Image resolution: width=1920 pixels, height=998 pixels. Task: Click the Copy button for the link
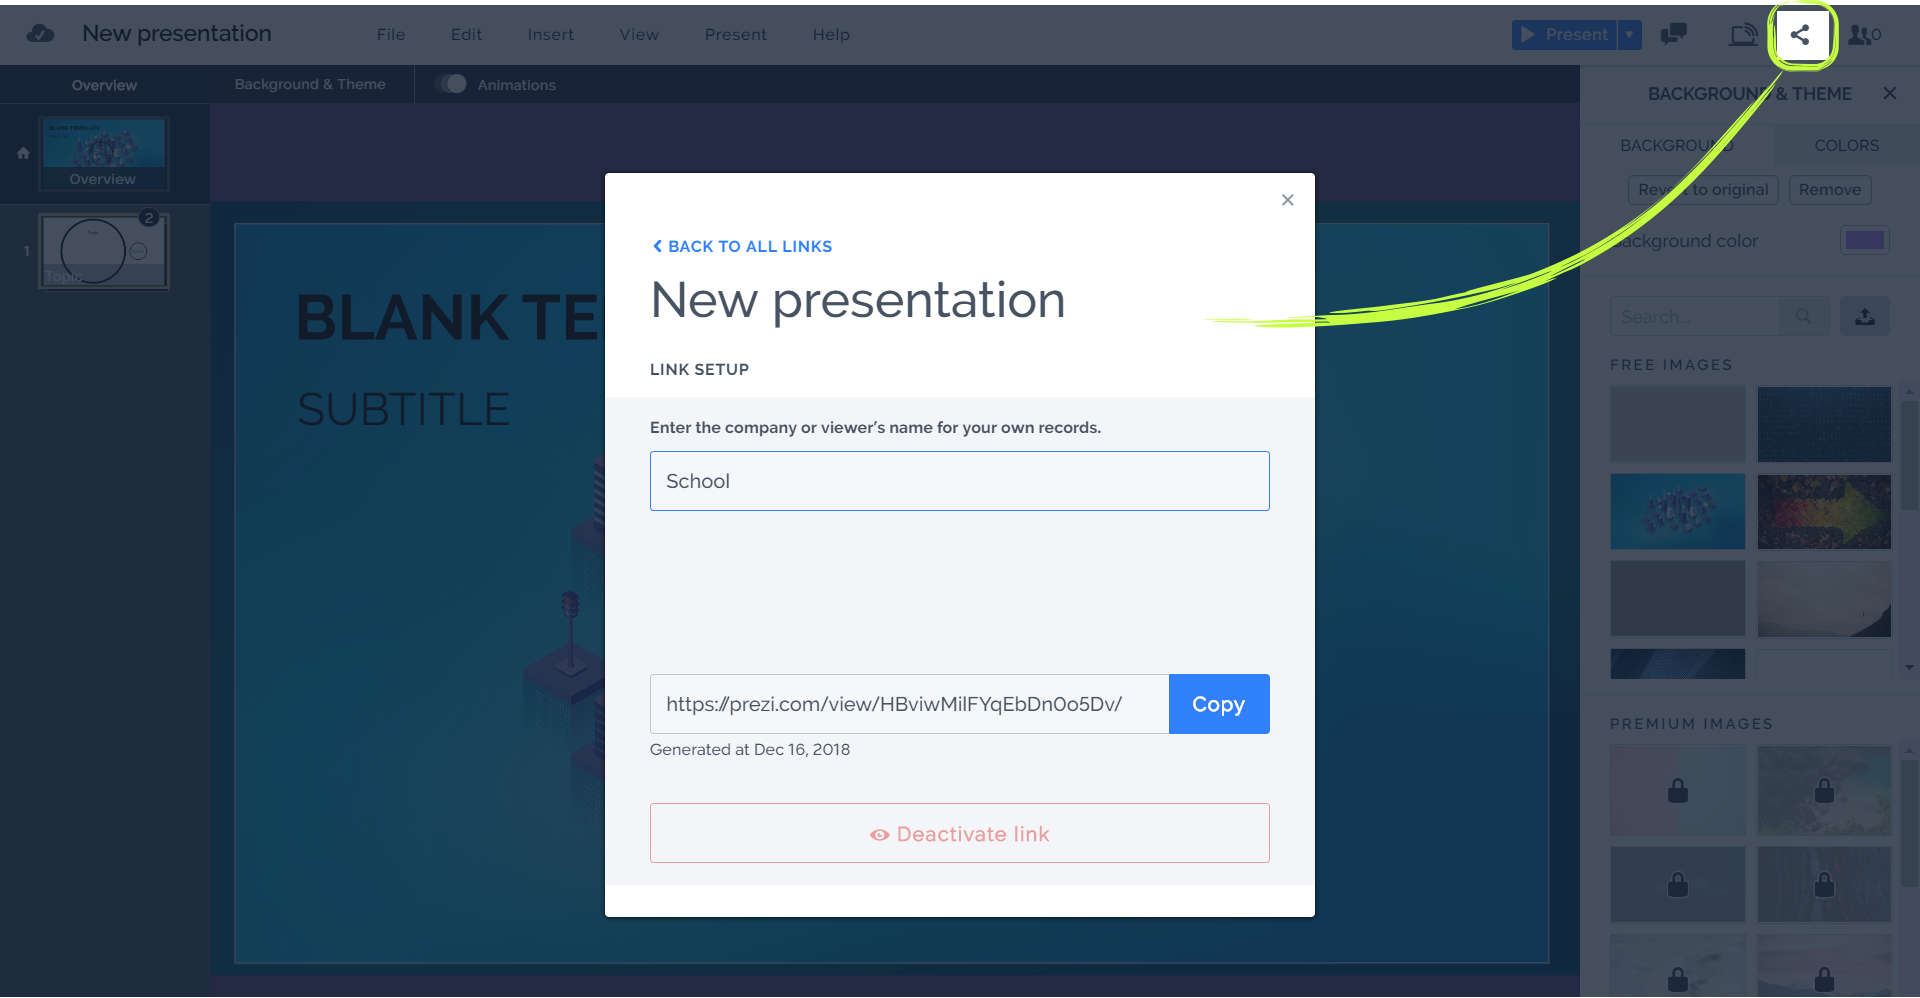(1218, 704)
